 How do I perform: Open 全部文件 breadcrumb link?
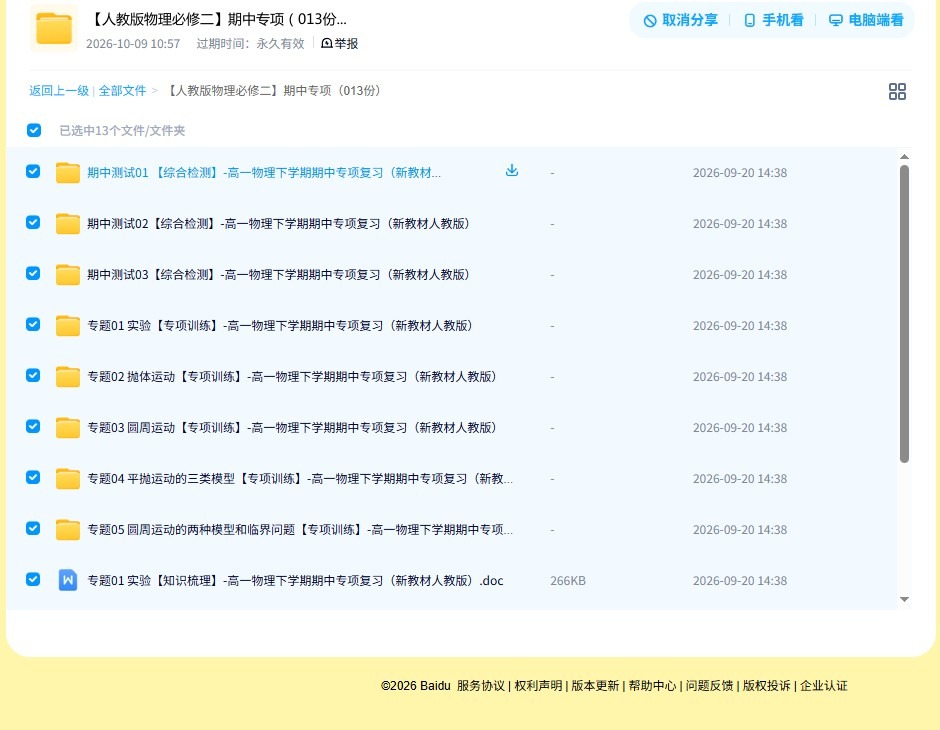point(122,91)
